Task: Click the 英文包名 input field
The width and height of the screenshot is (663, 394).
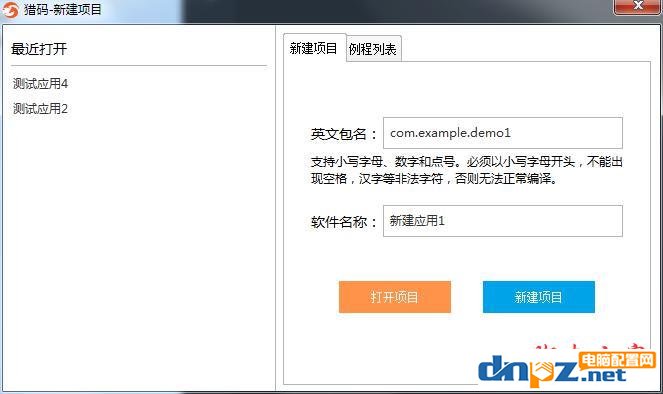Action: coord(503,133)
